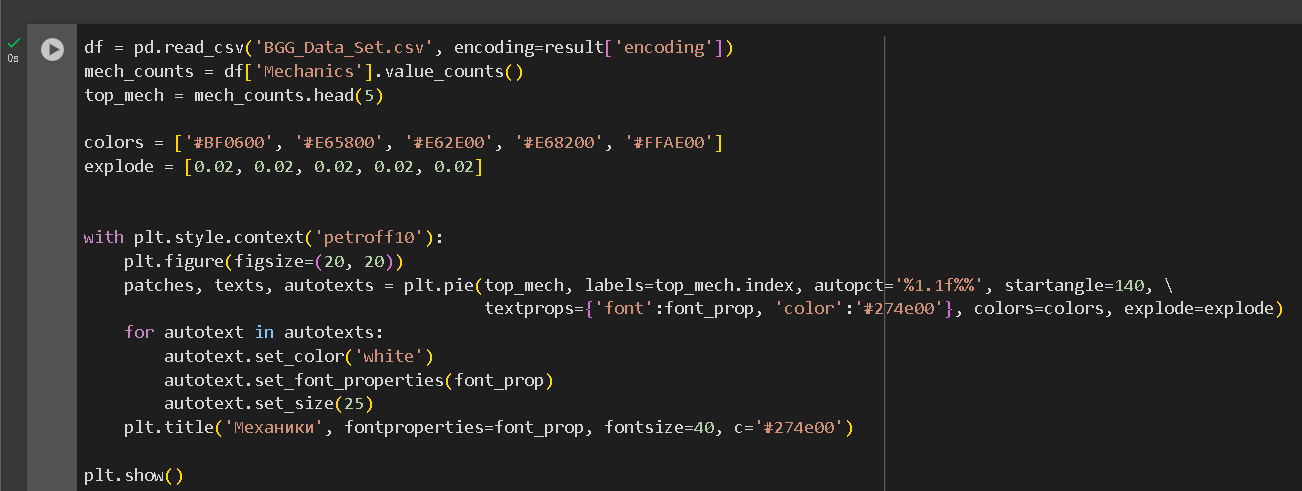Click the textprops keyword argument
Image resolution: width=1302 pixels, height=491 pixels.
point(529,308)
